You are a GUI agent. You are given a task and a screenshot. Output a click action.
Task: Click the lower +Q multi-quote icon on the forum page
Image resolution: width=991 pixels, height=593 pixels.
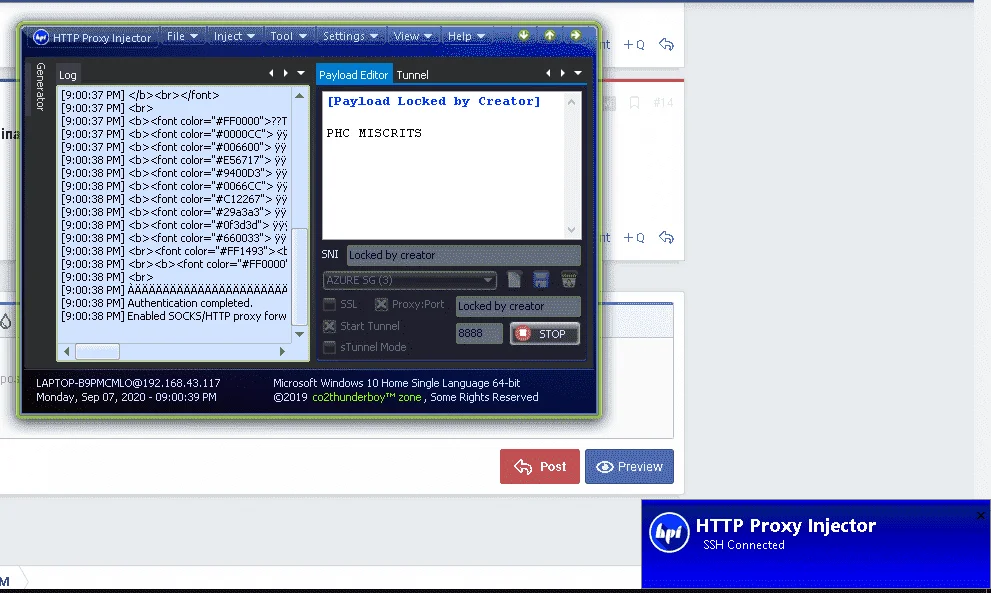pos(634,238)
